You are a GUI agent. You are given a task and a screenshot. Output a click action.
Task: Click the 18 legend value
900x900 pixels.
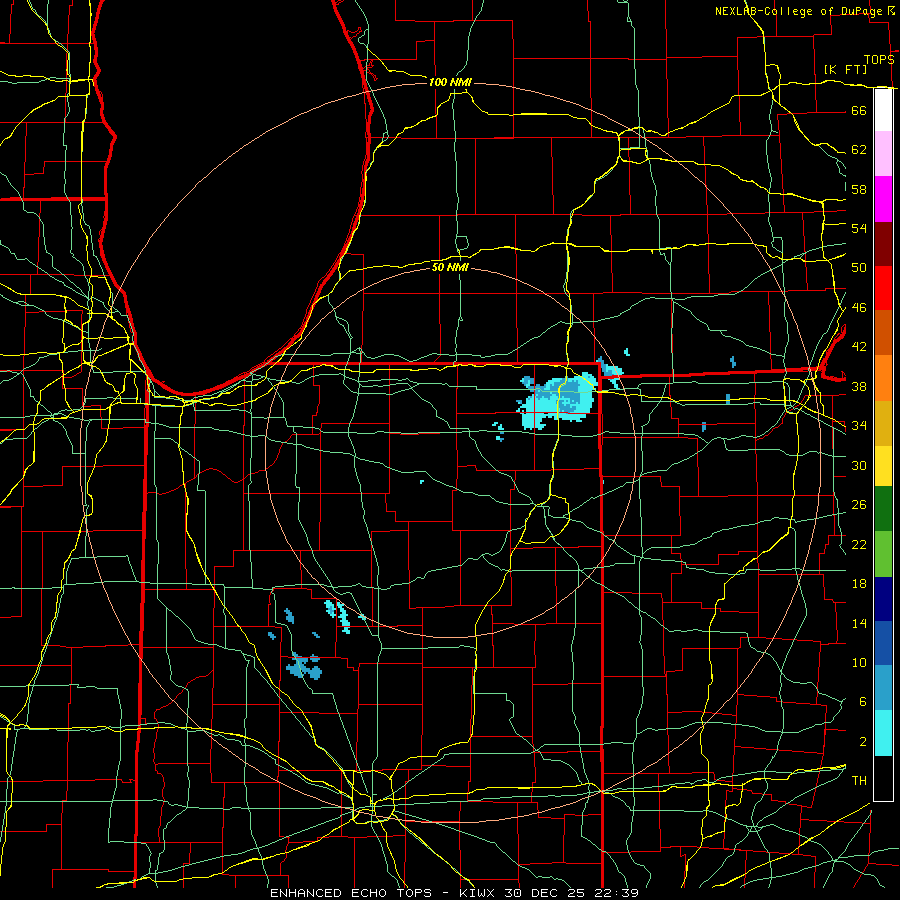point(859,584)
